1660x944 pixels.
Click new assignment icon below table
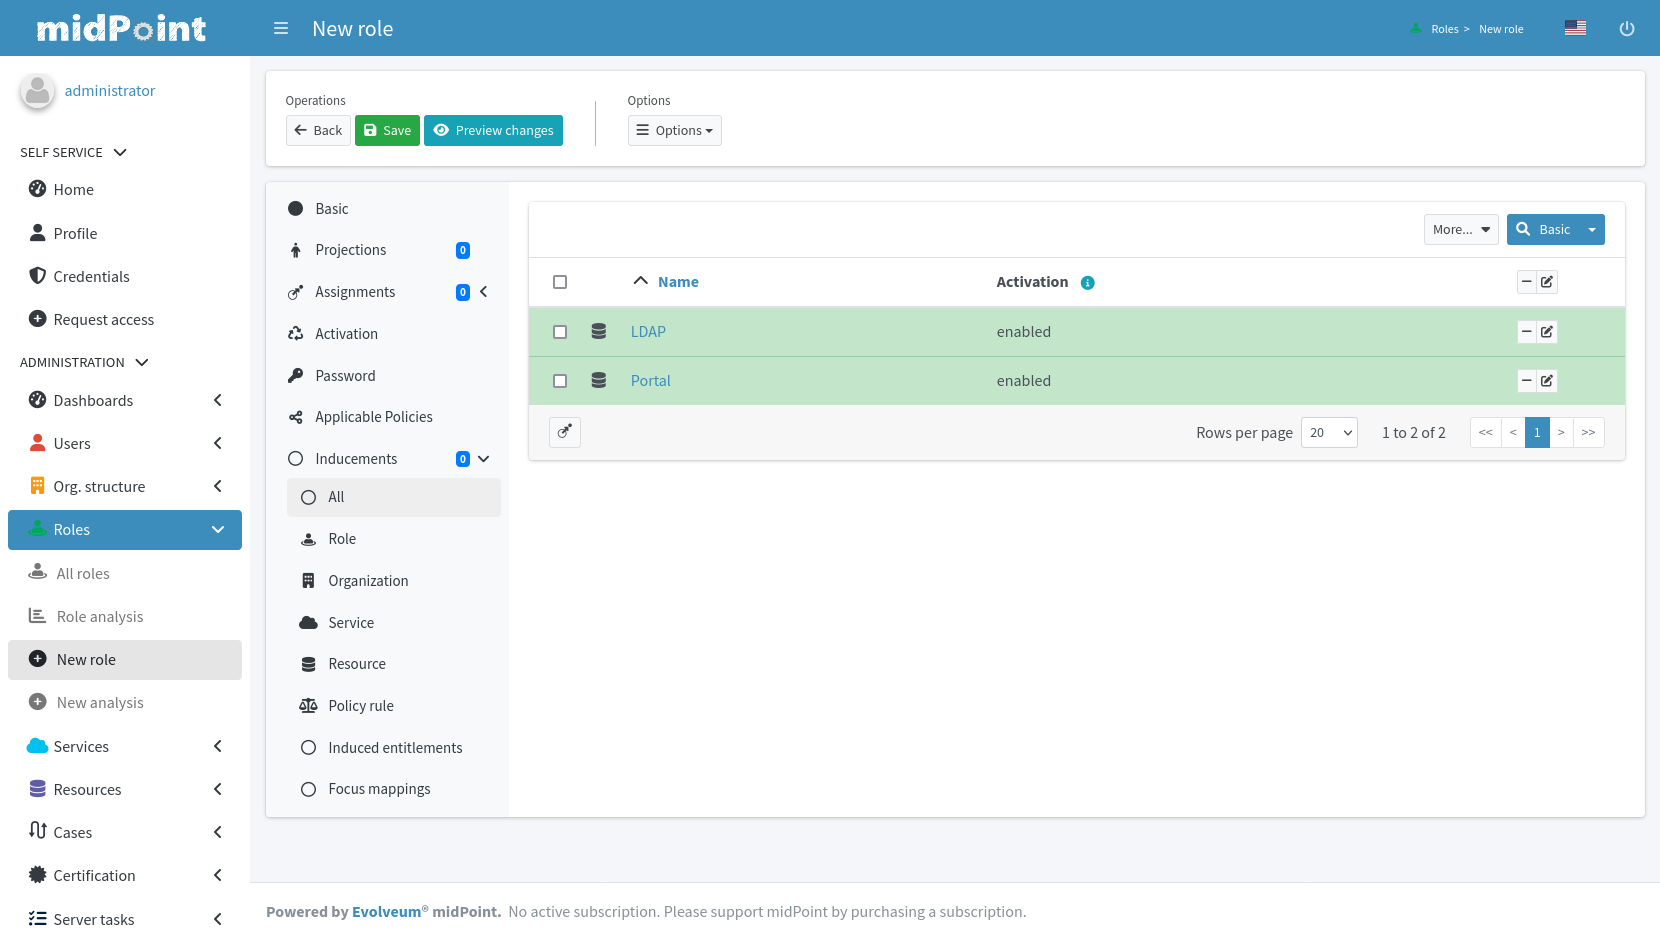coord(565,432)
